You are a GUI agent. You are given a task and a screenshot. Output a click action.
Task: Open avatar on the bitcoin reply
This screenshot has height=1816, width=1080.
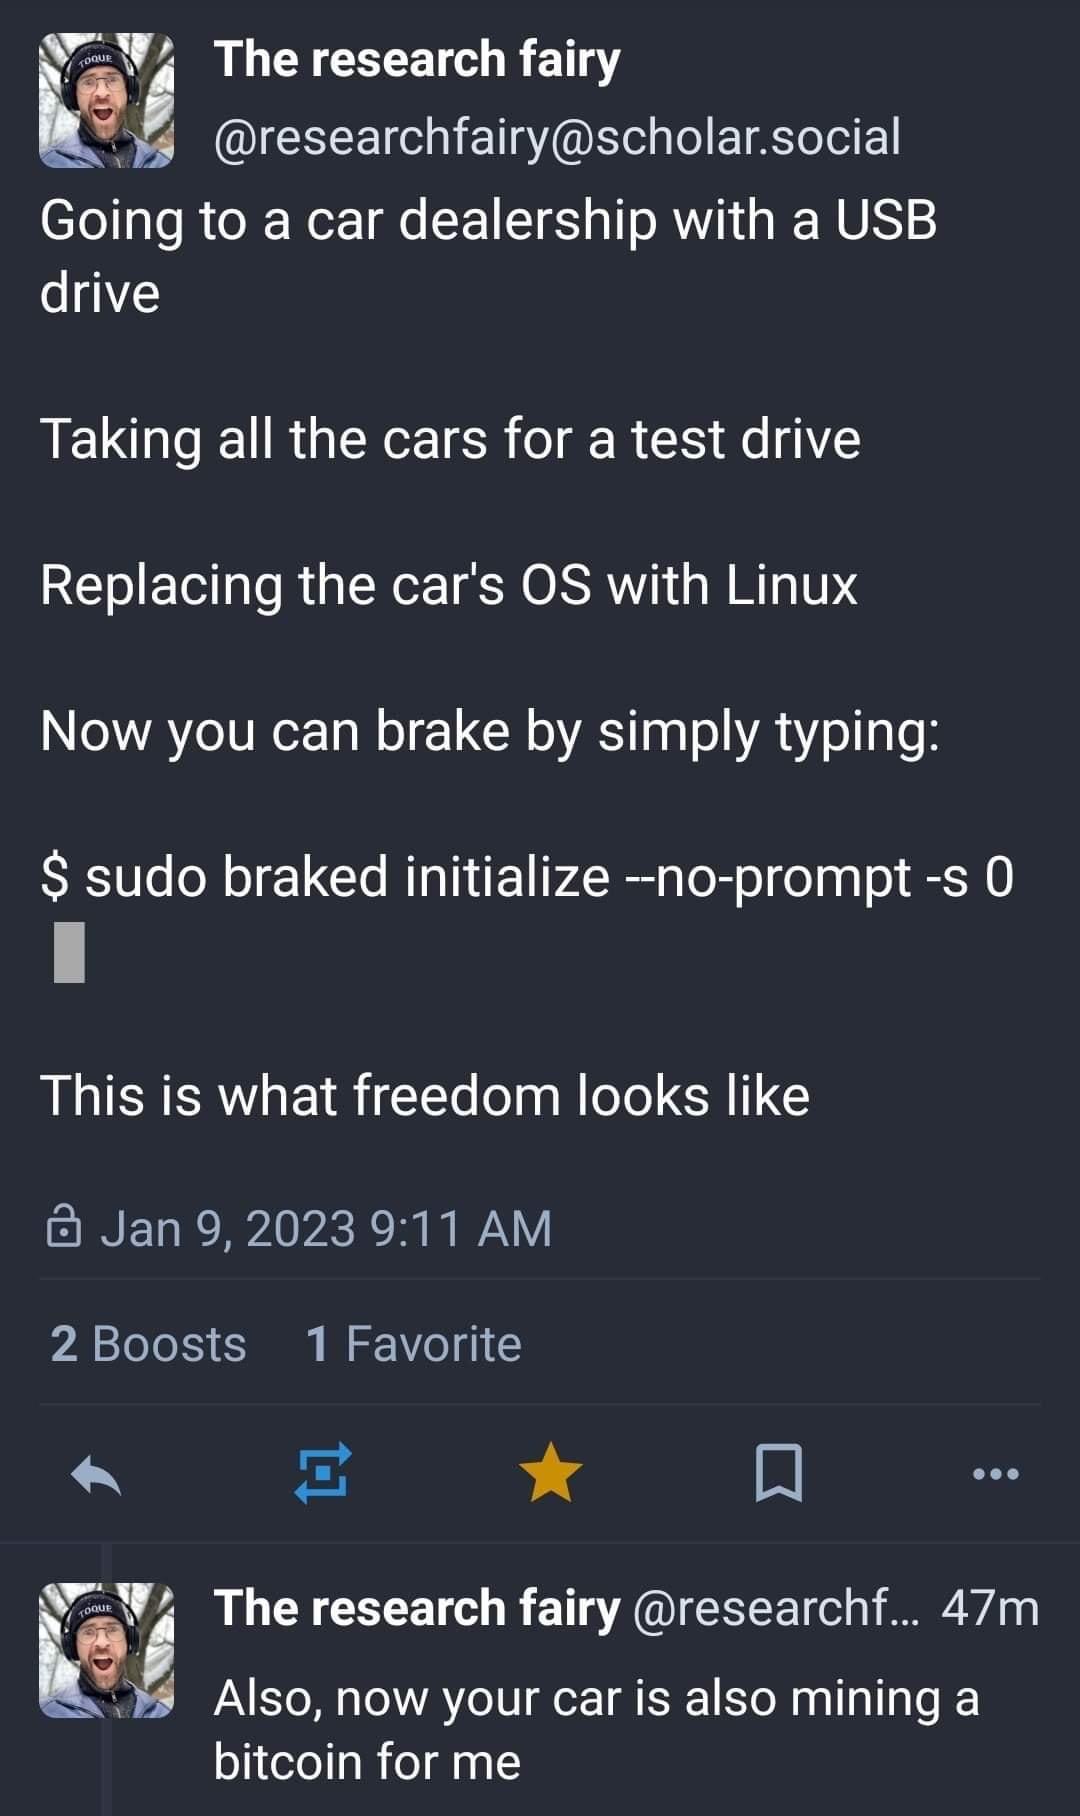coord(106,1650)
